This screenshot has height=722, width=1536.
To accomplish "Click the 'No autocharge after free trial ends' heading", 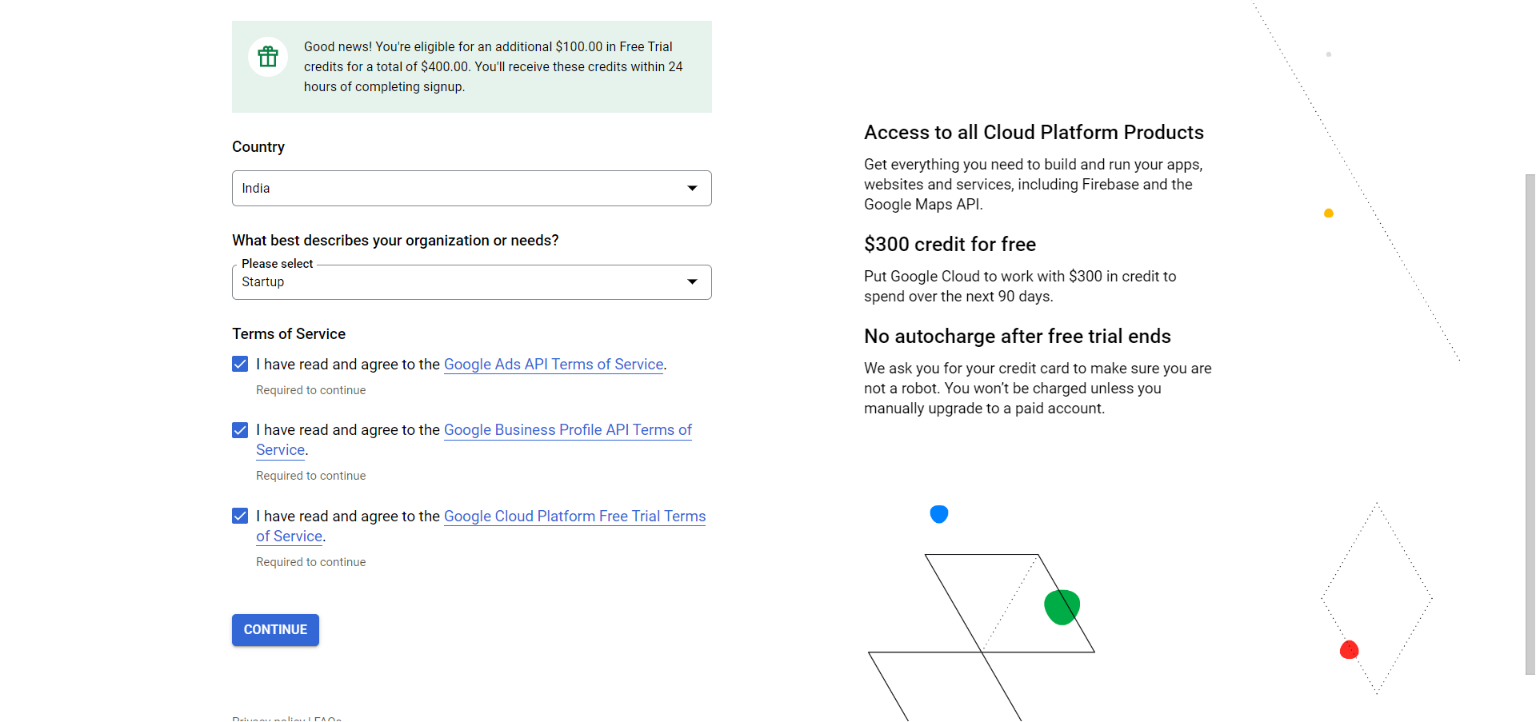I will tap(1017, 336).
